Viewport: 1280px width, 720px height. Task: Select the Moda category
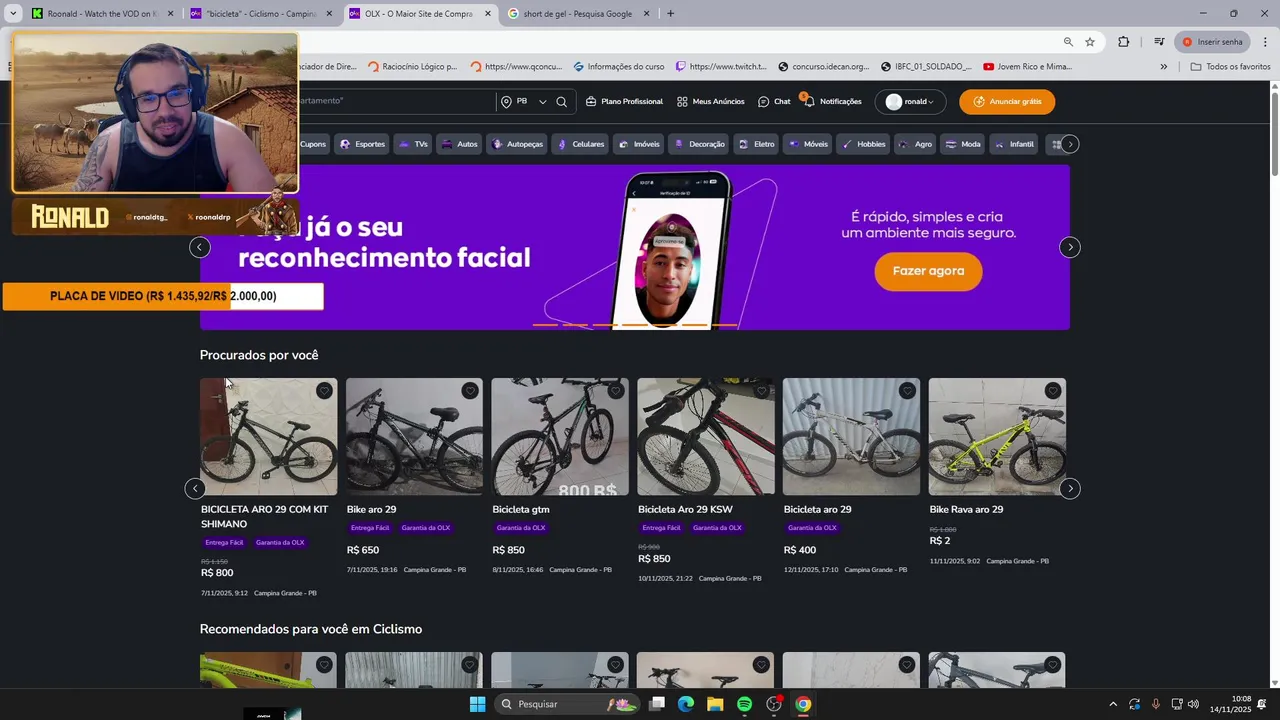(963, 144)
